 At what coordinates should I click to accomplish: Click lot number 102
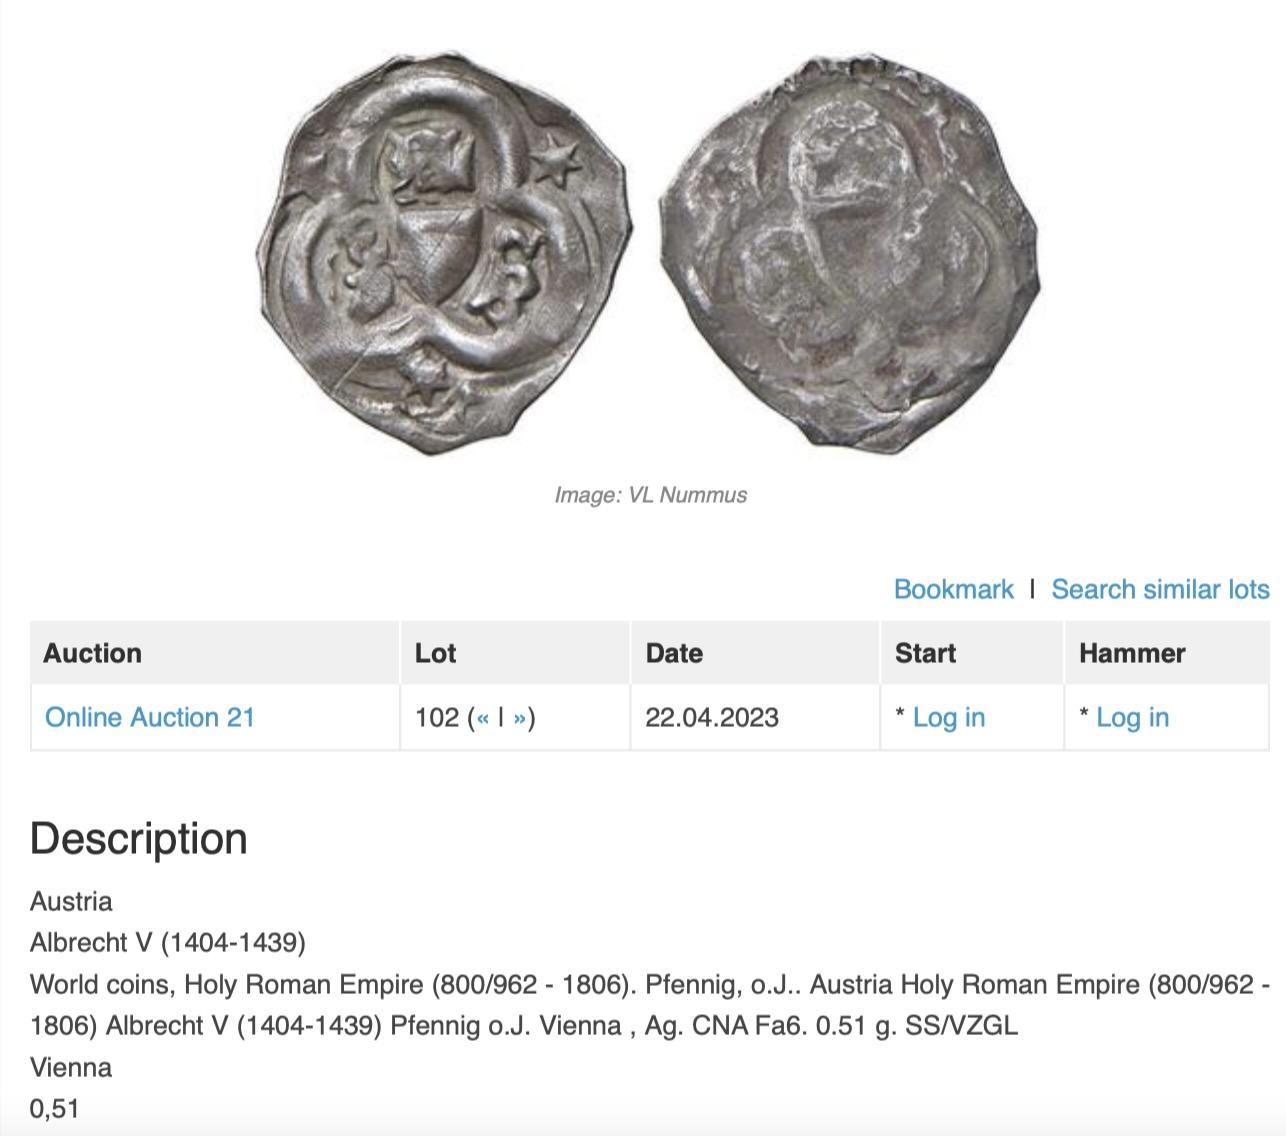tap(436, 717)
